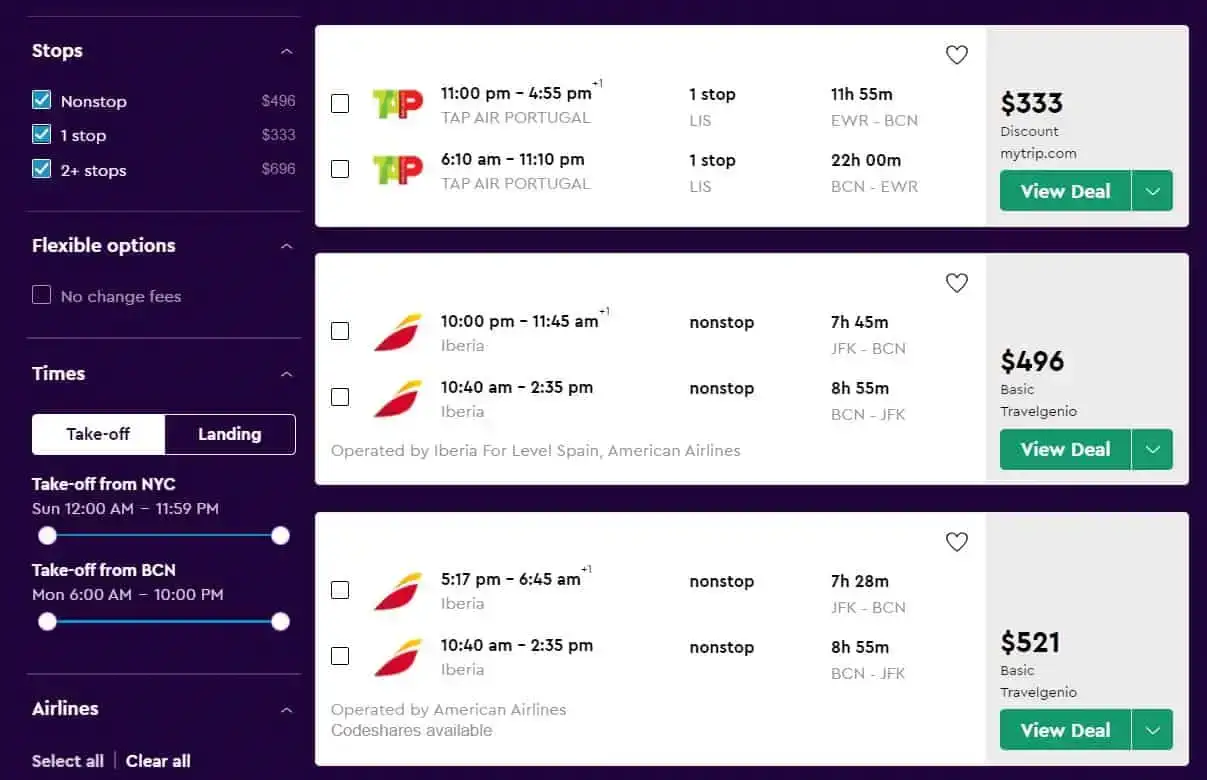Expand more options next to $496 View Deal
1207x780 pixels.
pos(1152,449)
